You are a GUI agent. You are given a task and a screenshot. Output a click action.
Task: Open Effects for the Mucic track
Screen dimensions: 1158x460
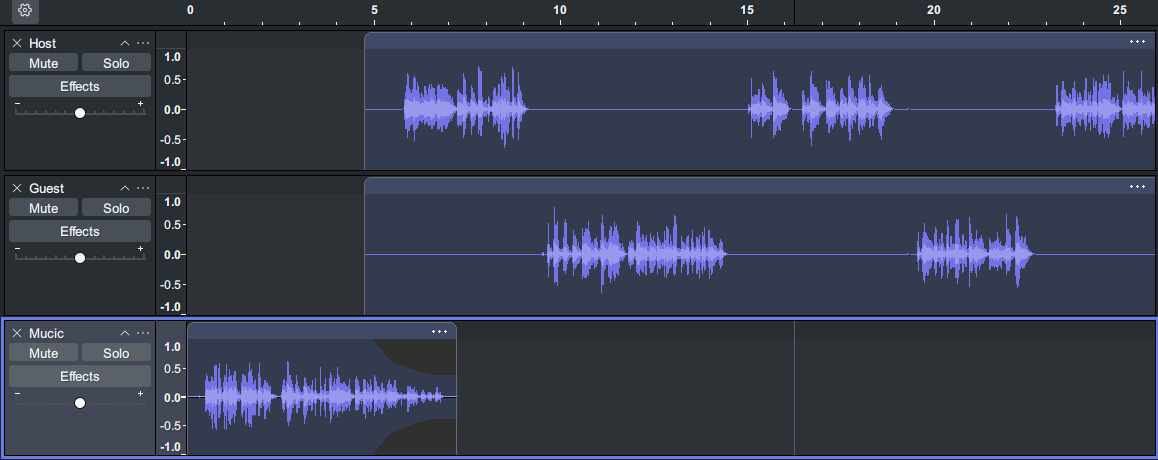80,376
